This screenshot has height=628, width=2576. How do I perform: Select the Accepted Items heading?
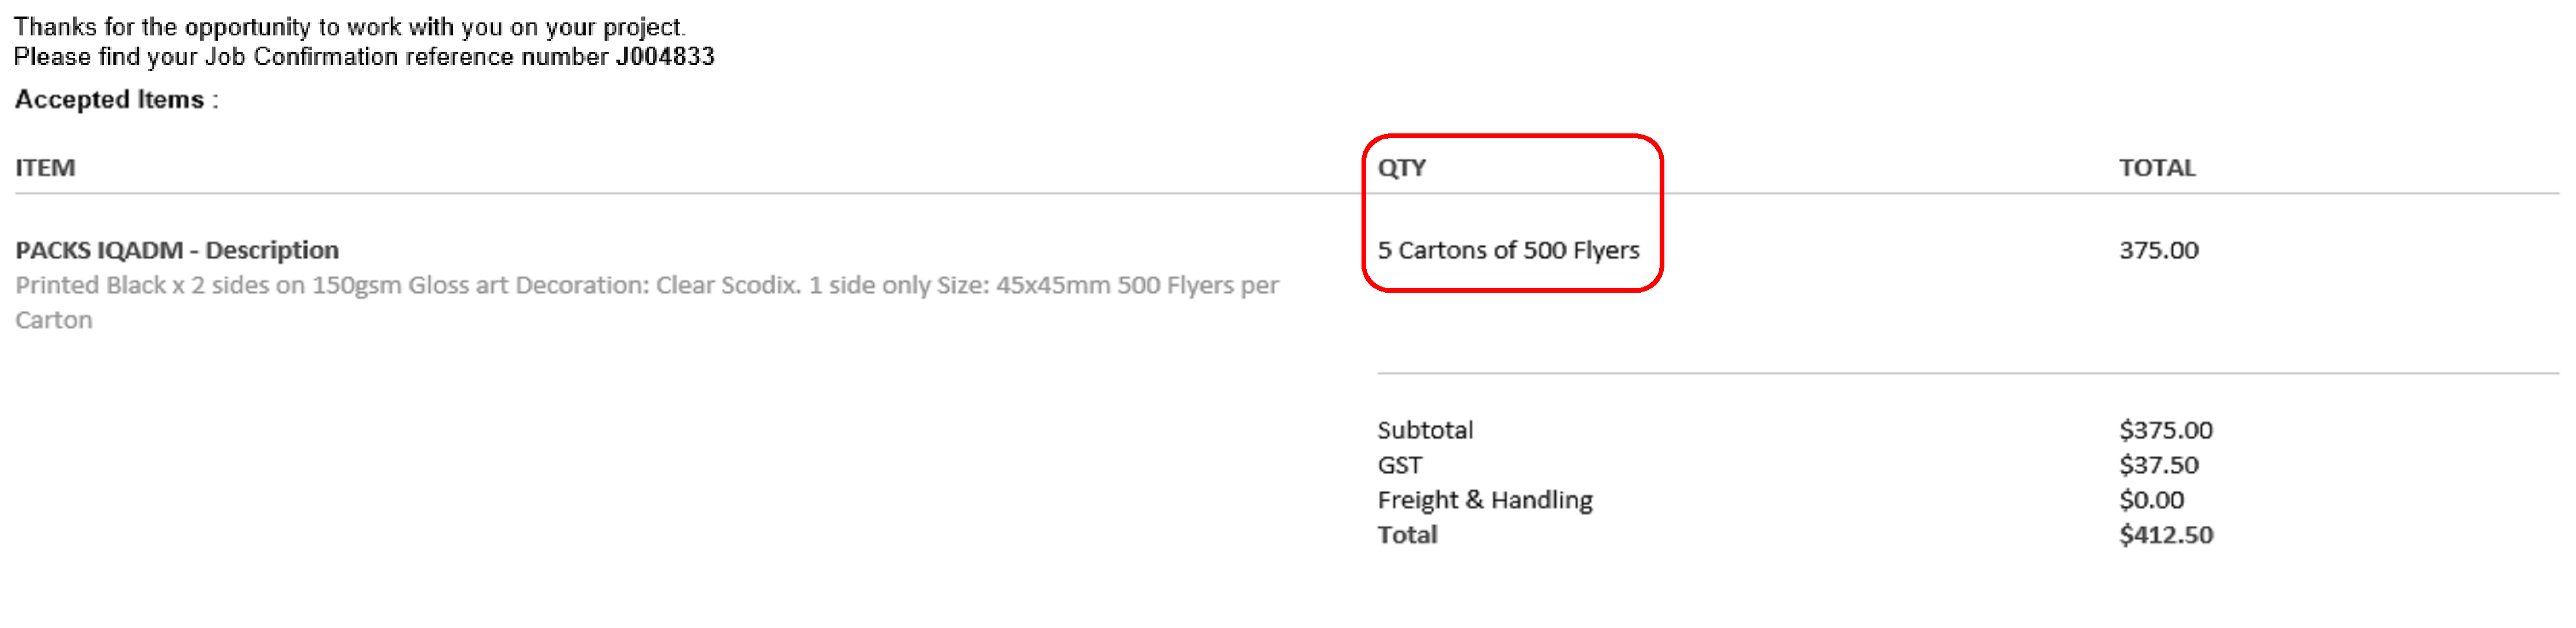[x=116, y=100]
